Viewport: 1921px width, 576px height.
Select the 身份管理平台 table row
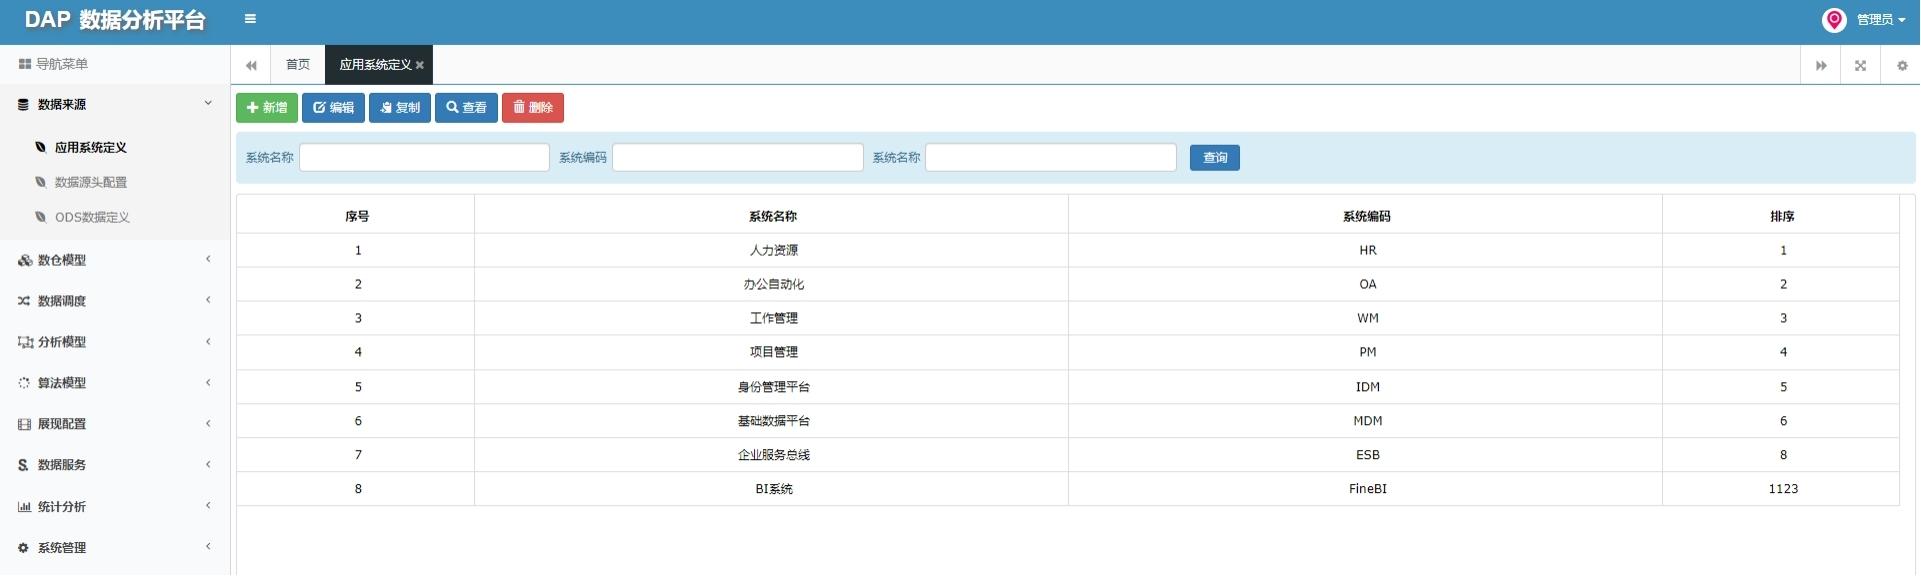click(1068, 388)
